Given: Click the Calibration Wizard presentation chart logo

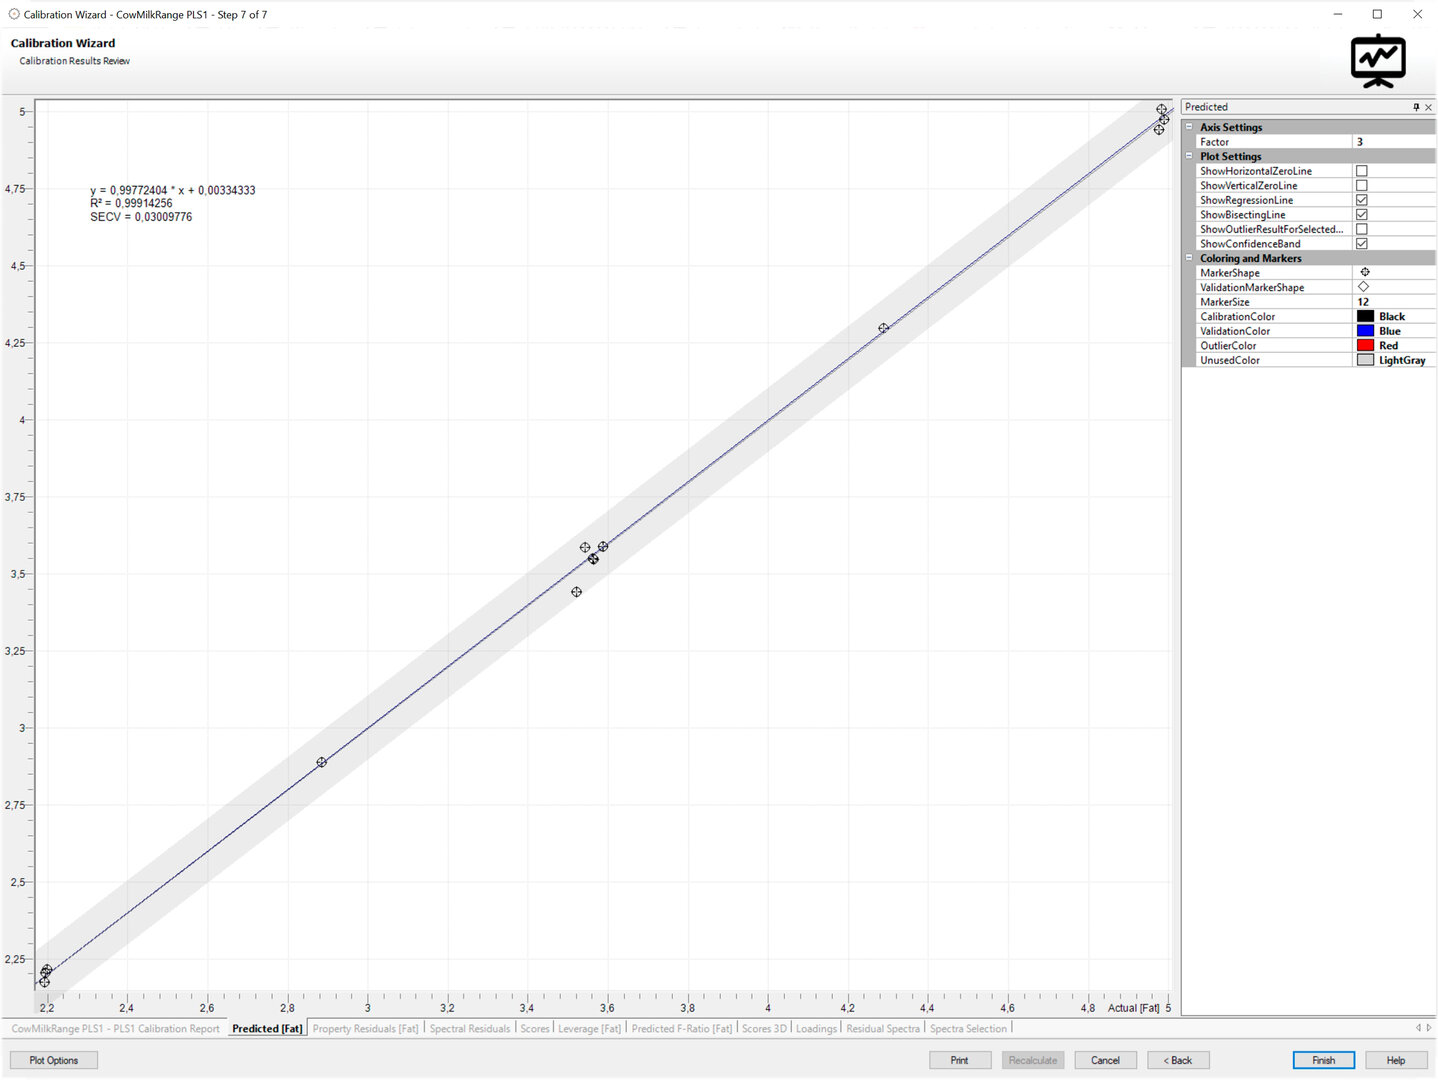Looking at the screenshot, I should coord(1378,60).
